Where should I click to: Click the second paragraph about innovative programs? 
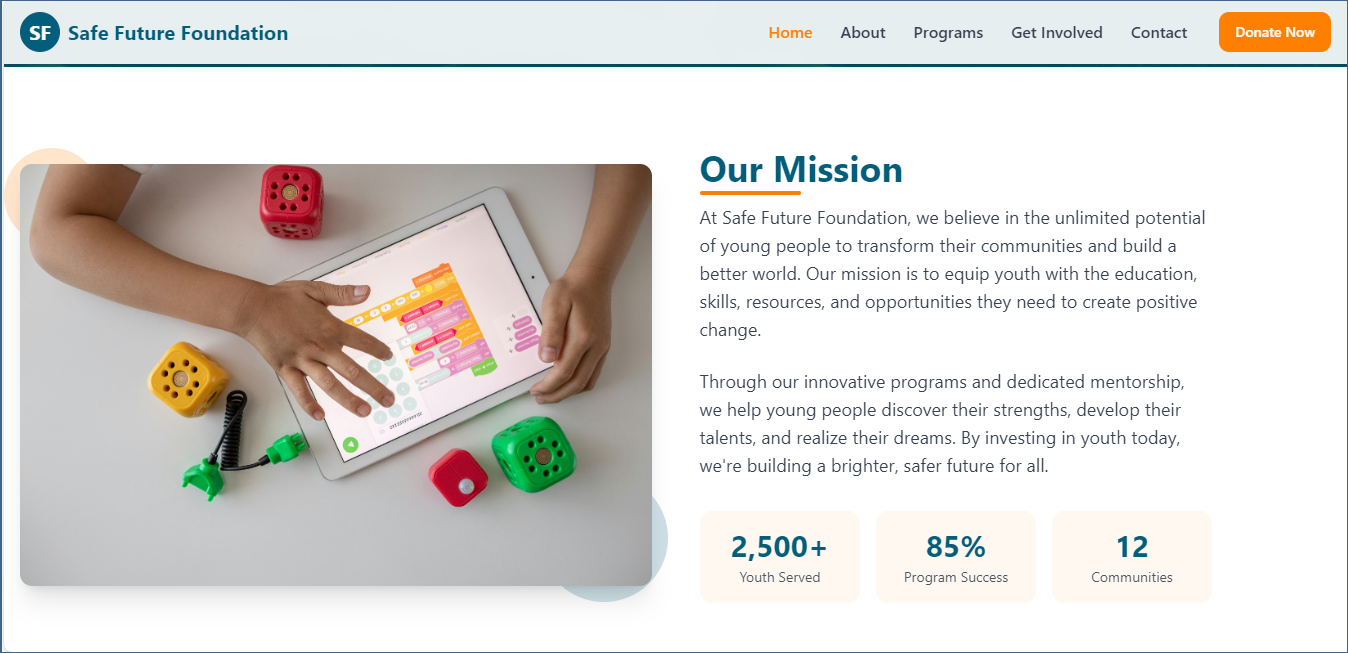click(x=941, y=424)
